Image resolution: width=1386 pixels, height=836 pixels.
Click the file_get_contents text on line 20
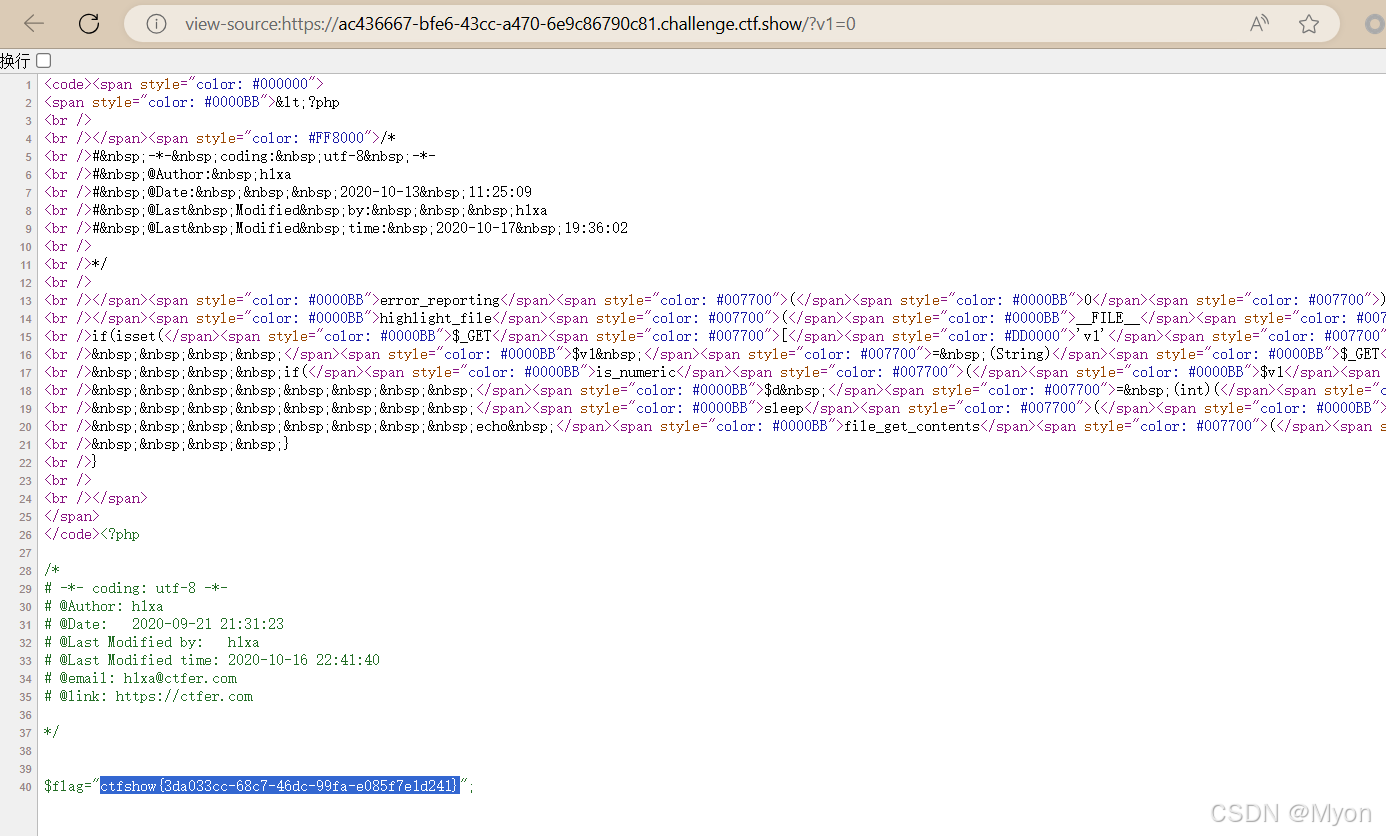pos(912,426)
